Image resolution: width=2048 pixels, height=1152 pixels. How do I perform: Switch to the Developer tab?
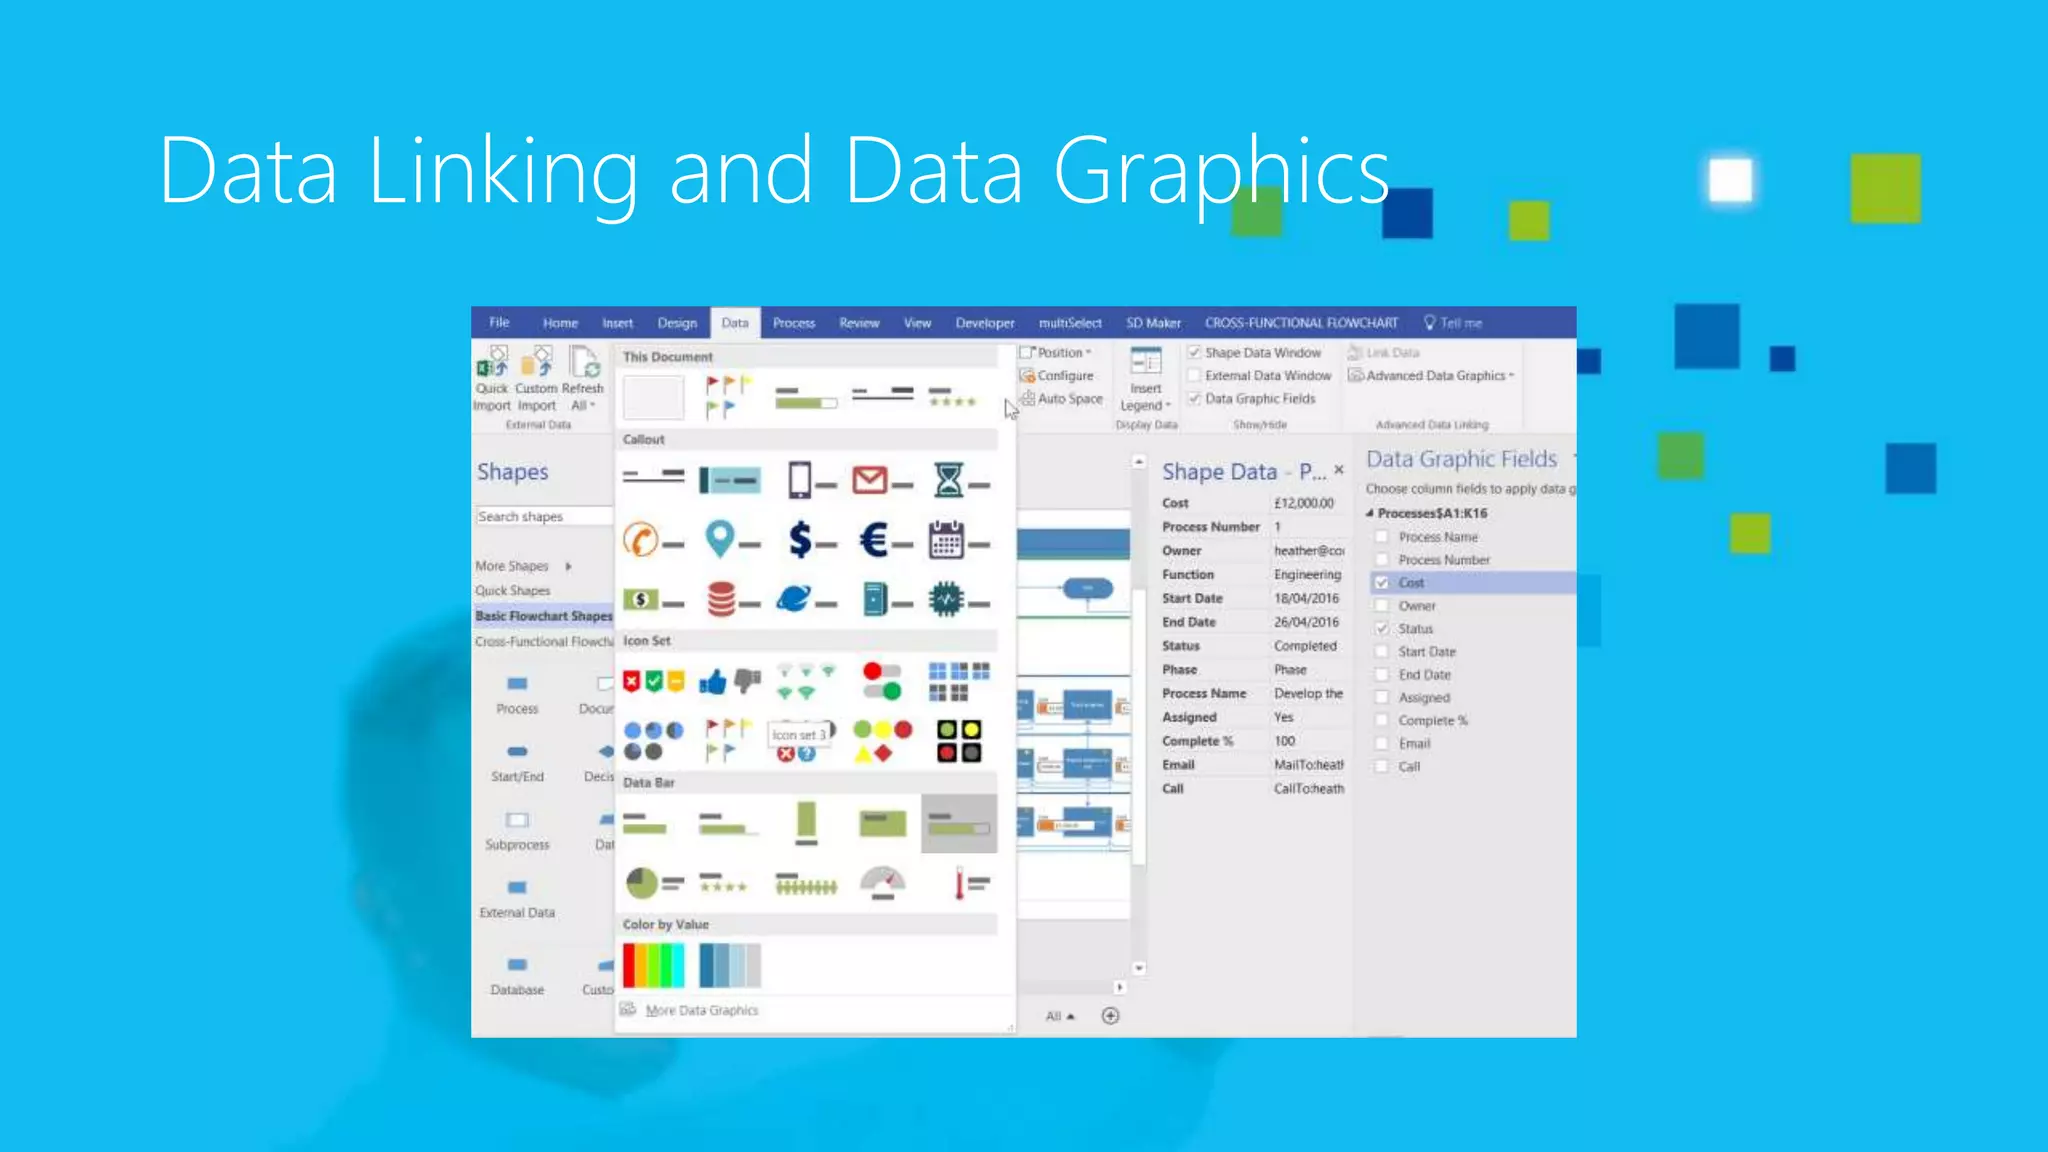[985, 323]
